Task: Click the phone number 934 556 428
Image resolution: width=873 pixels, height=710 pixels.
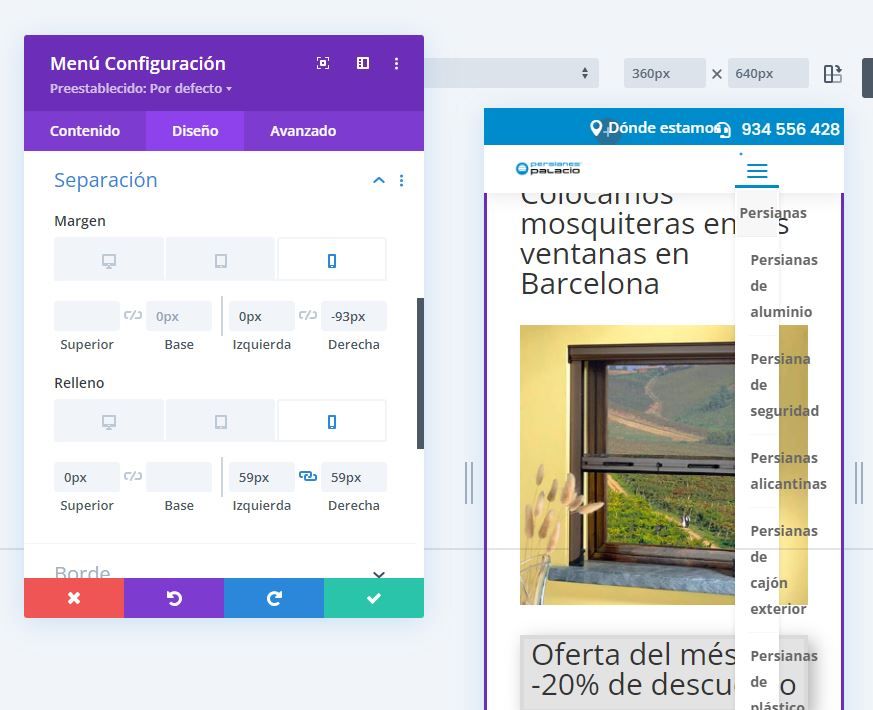Action: 790,129
